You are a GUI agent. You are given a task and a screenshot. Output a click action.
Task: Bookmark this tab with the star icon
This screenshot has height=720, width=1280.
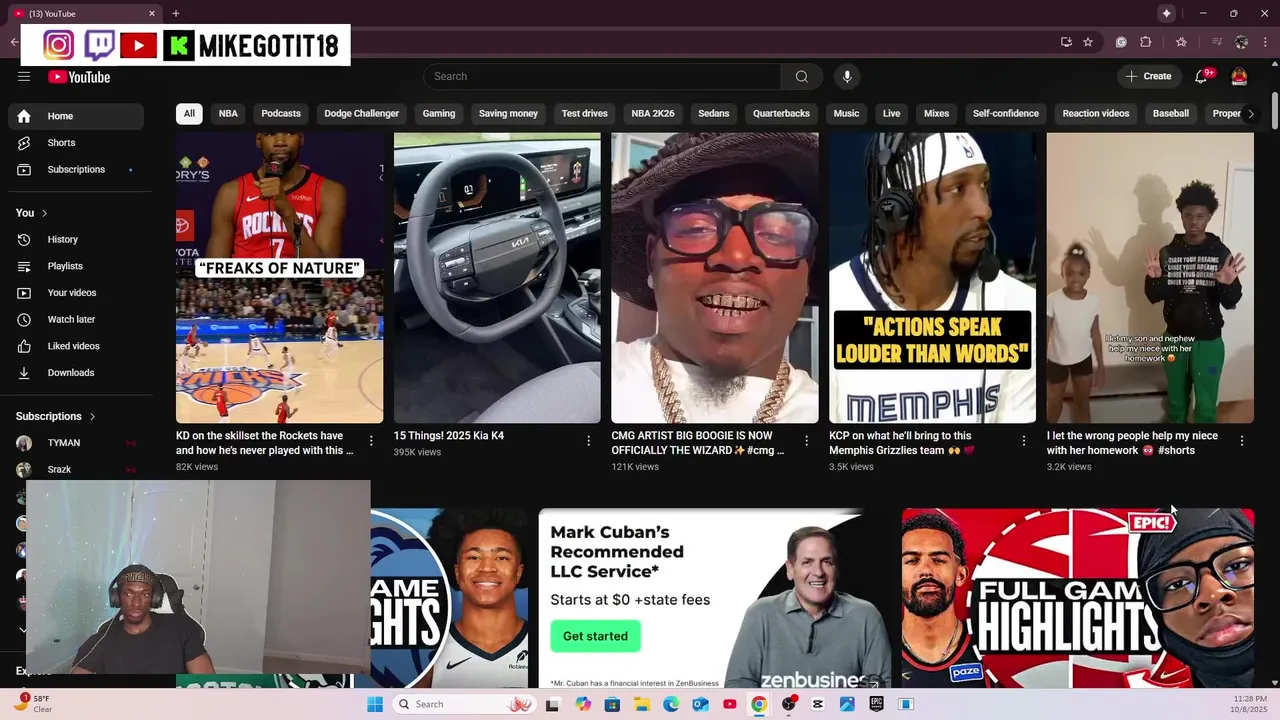(x=1088, y=42)
